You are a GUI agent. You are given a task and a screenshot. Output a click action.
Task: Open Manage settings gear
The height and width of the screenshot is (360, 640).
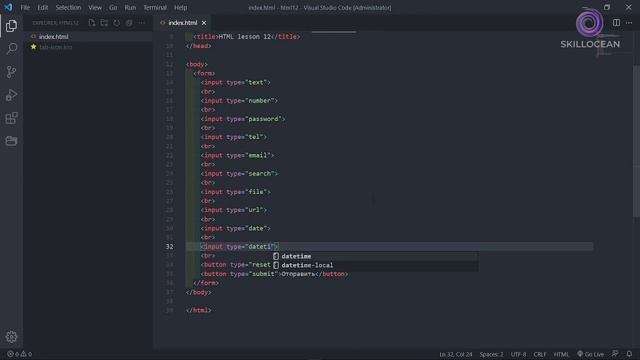[x=11, y=337]
